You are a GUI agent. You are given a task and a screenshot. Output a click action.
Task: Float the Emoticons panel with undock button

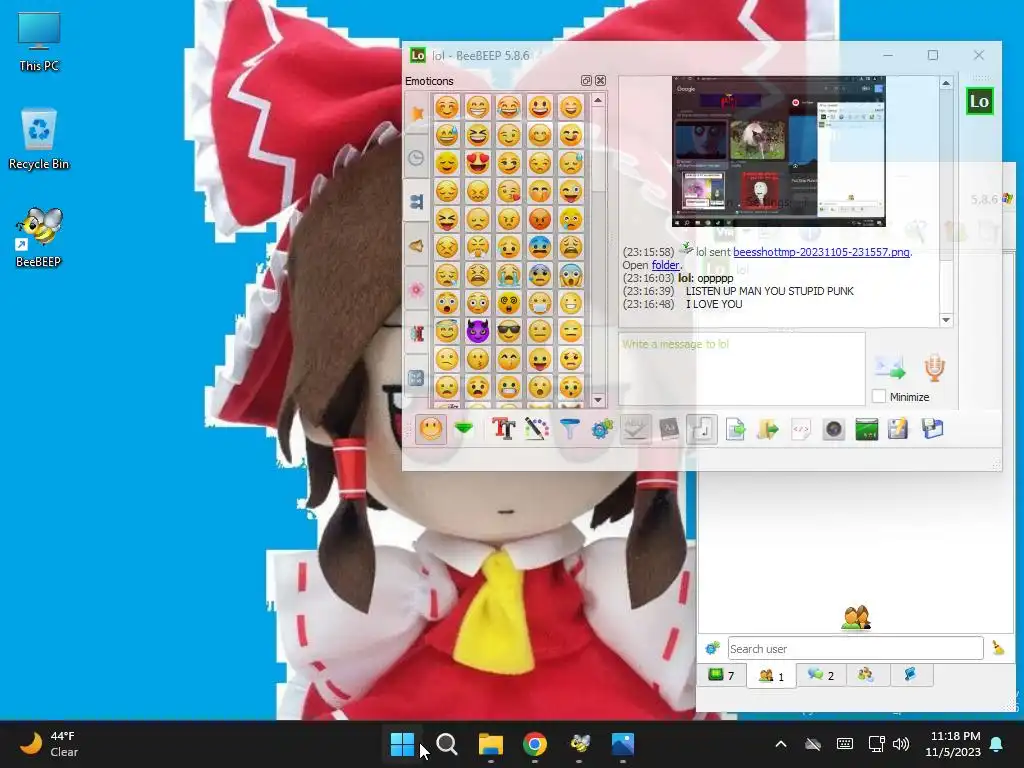point(586,80)
